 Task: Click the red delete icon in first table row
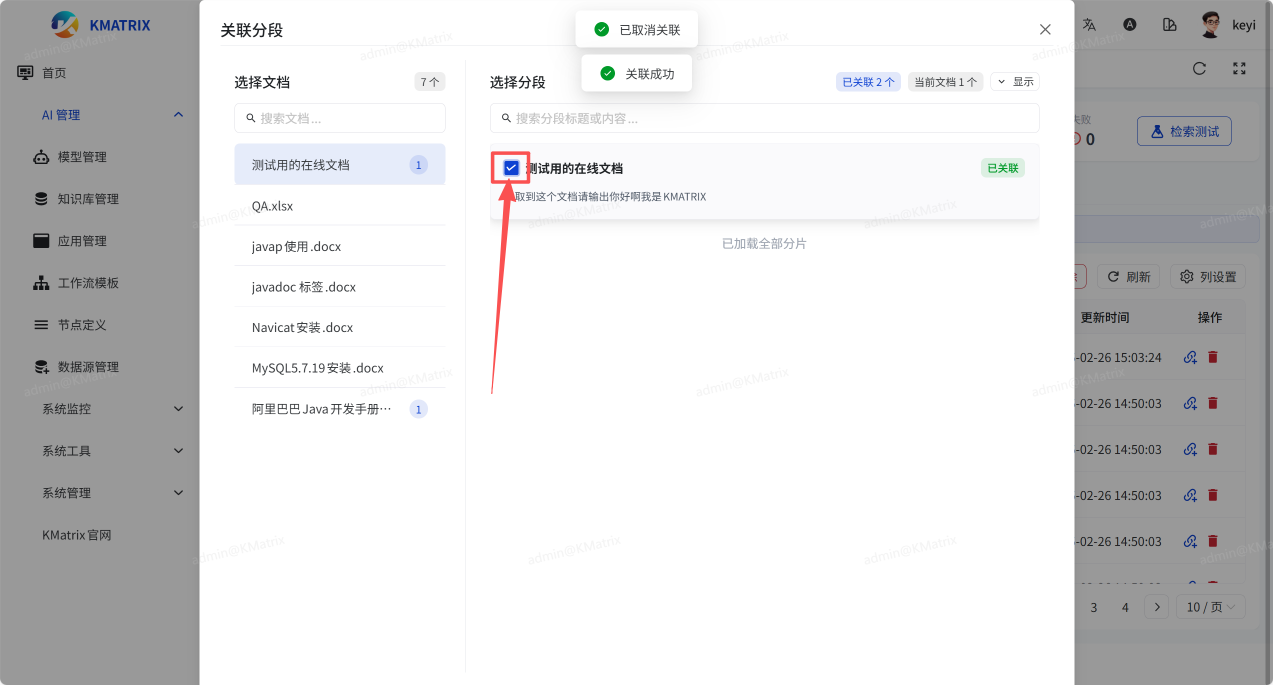[x=1213, y=357]
